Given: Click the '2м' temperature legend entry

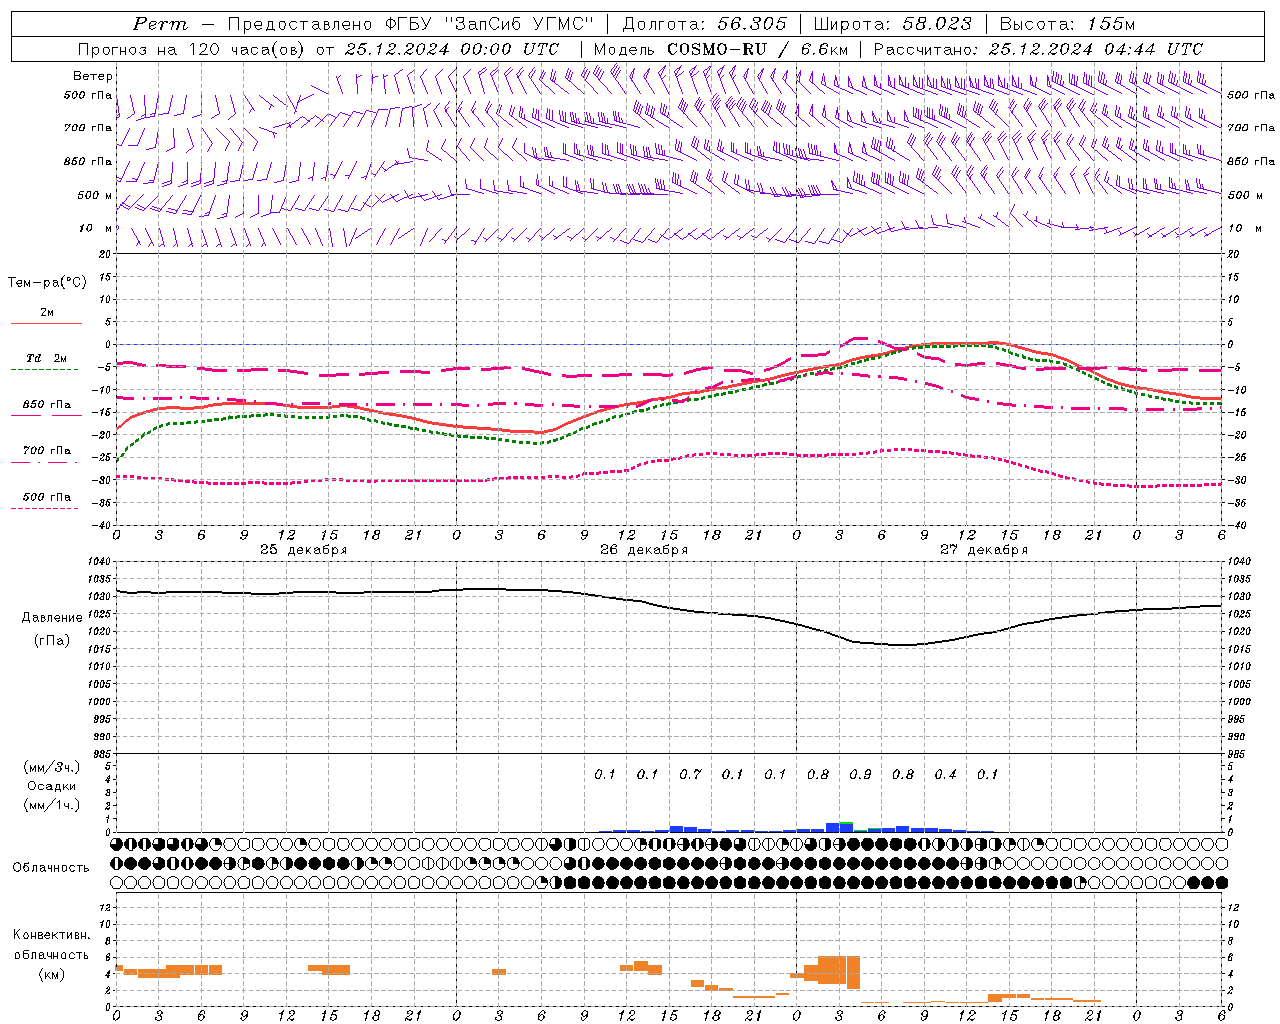Looking at the screenshot, I should tap(47, 313).
